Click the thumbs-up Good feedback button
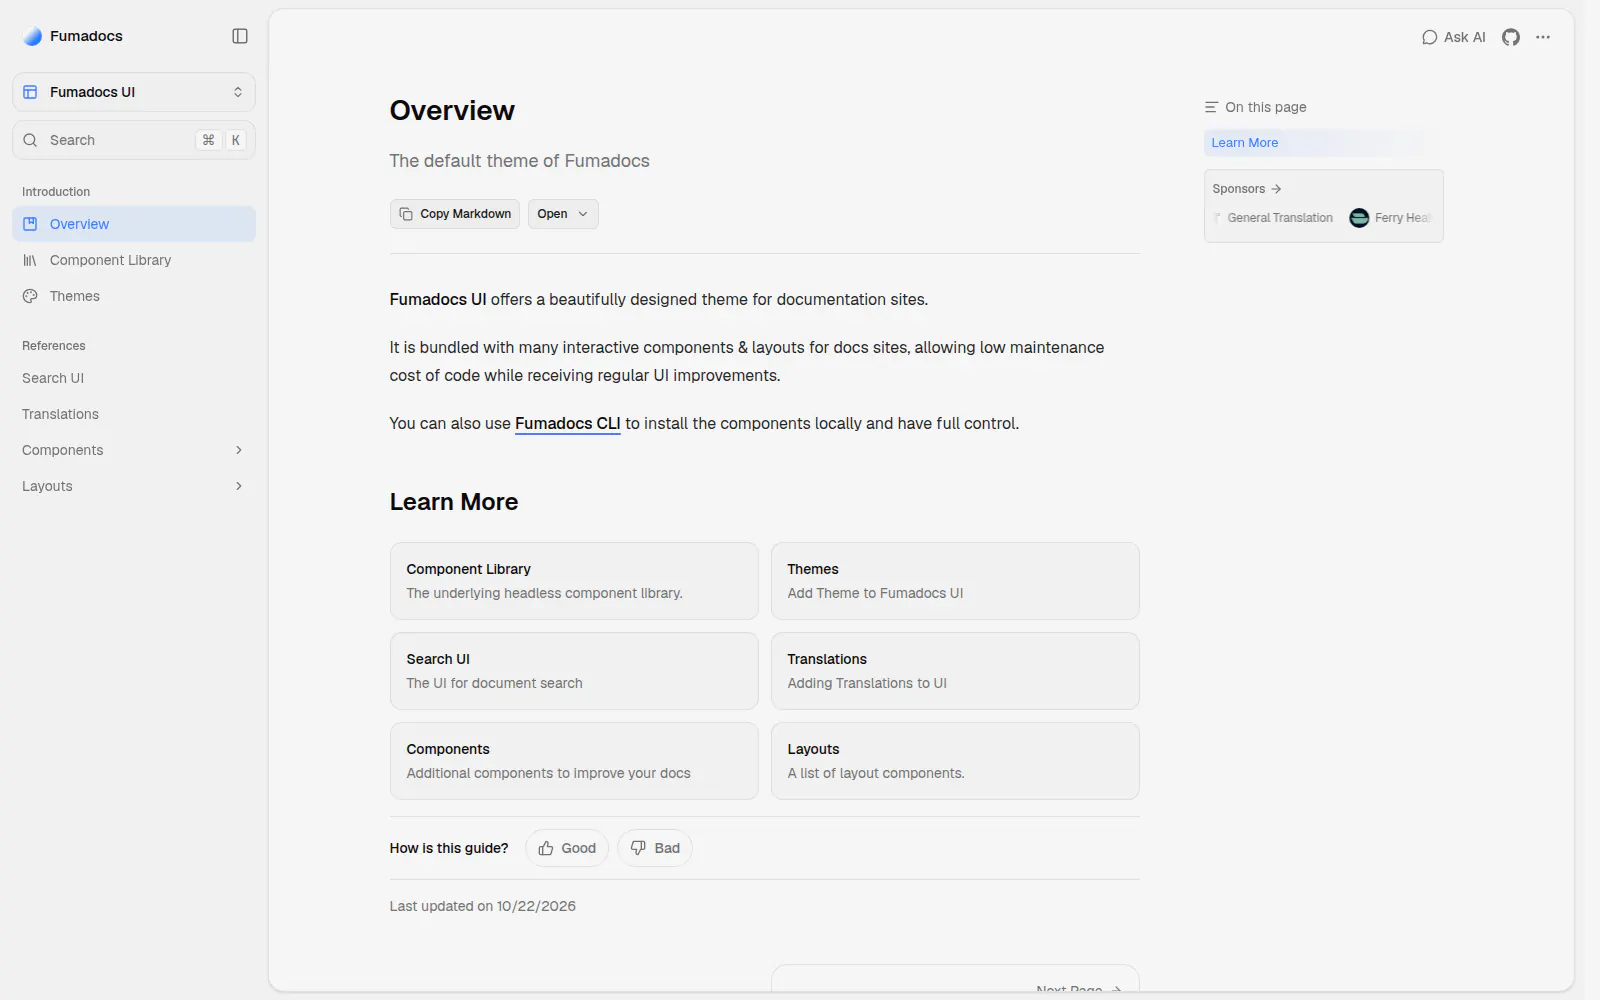1600x1000 pixels. click(567, 848)
